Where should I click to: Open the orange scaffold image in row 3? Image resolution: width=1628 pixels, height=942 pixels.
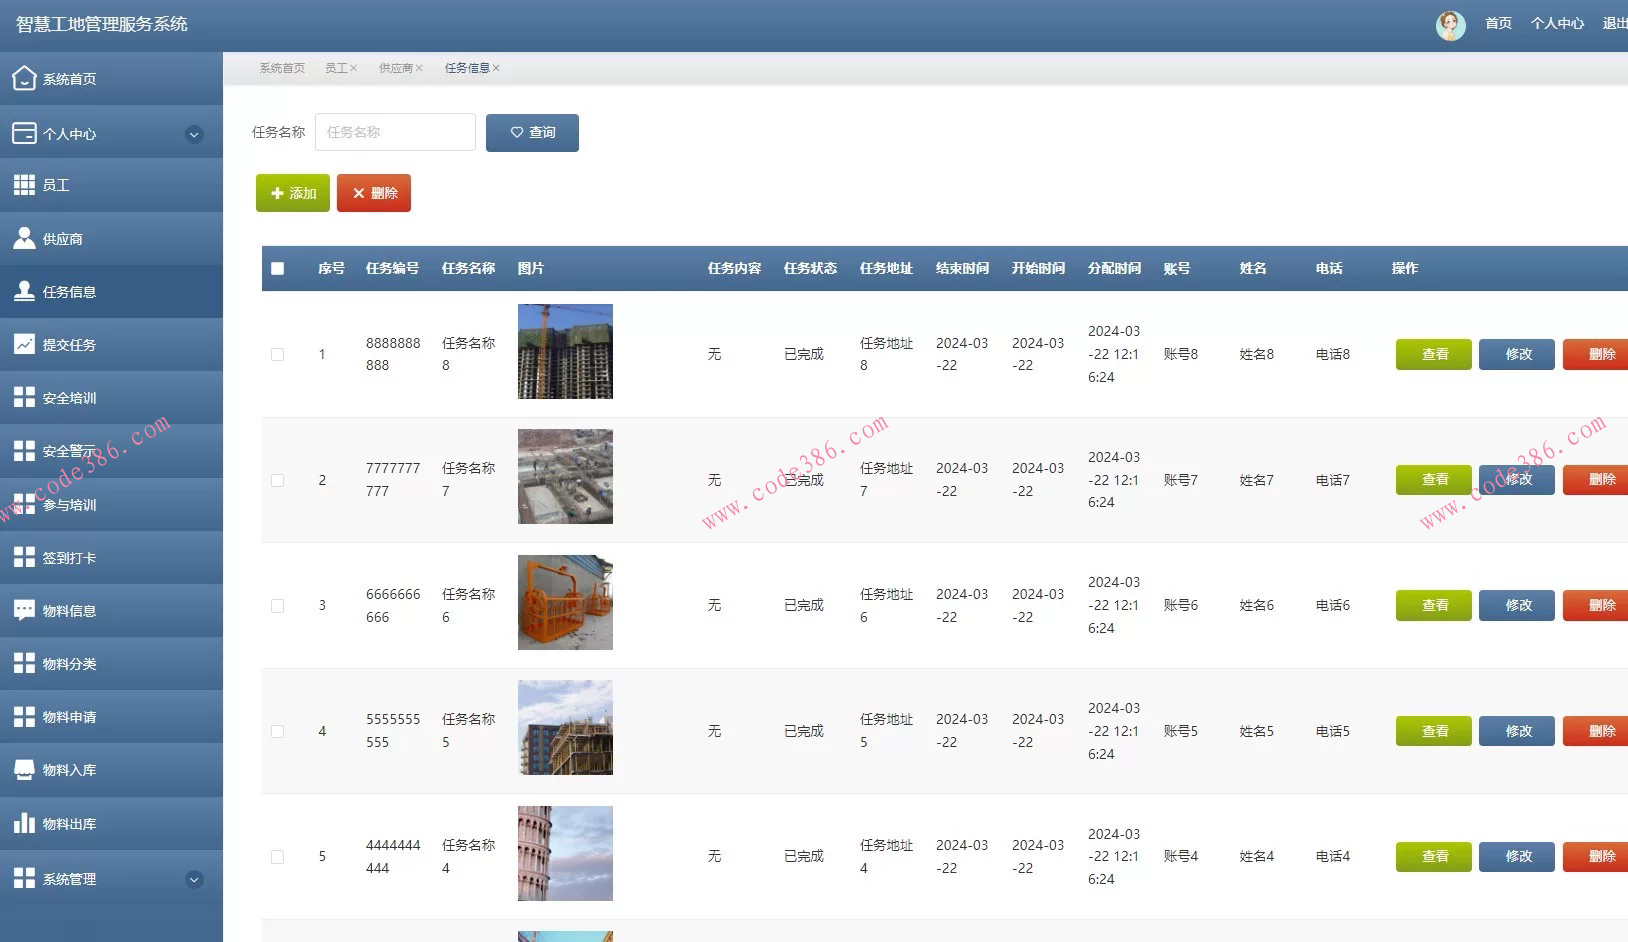[x=565, y=603]
